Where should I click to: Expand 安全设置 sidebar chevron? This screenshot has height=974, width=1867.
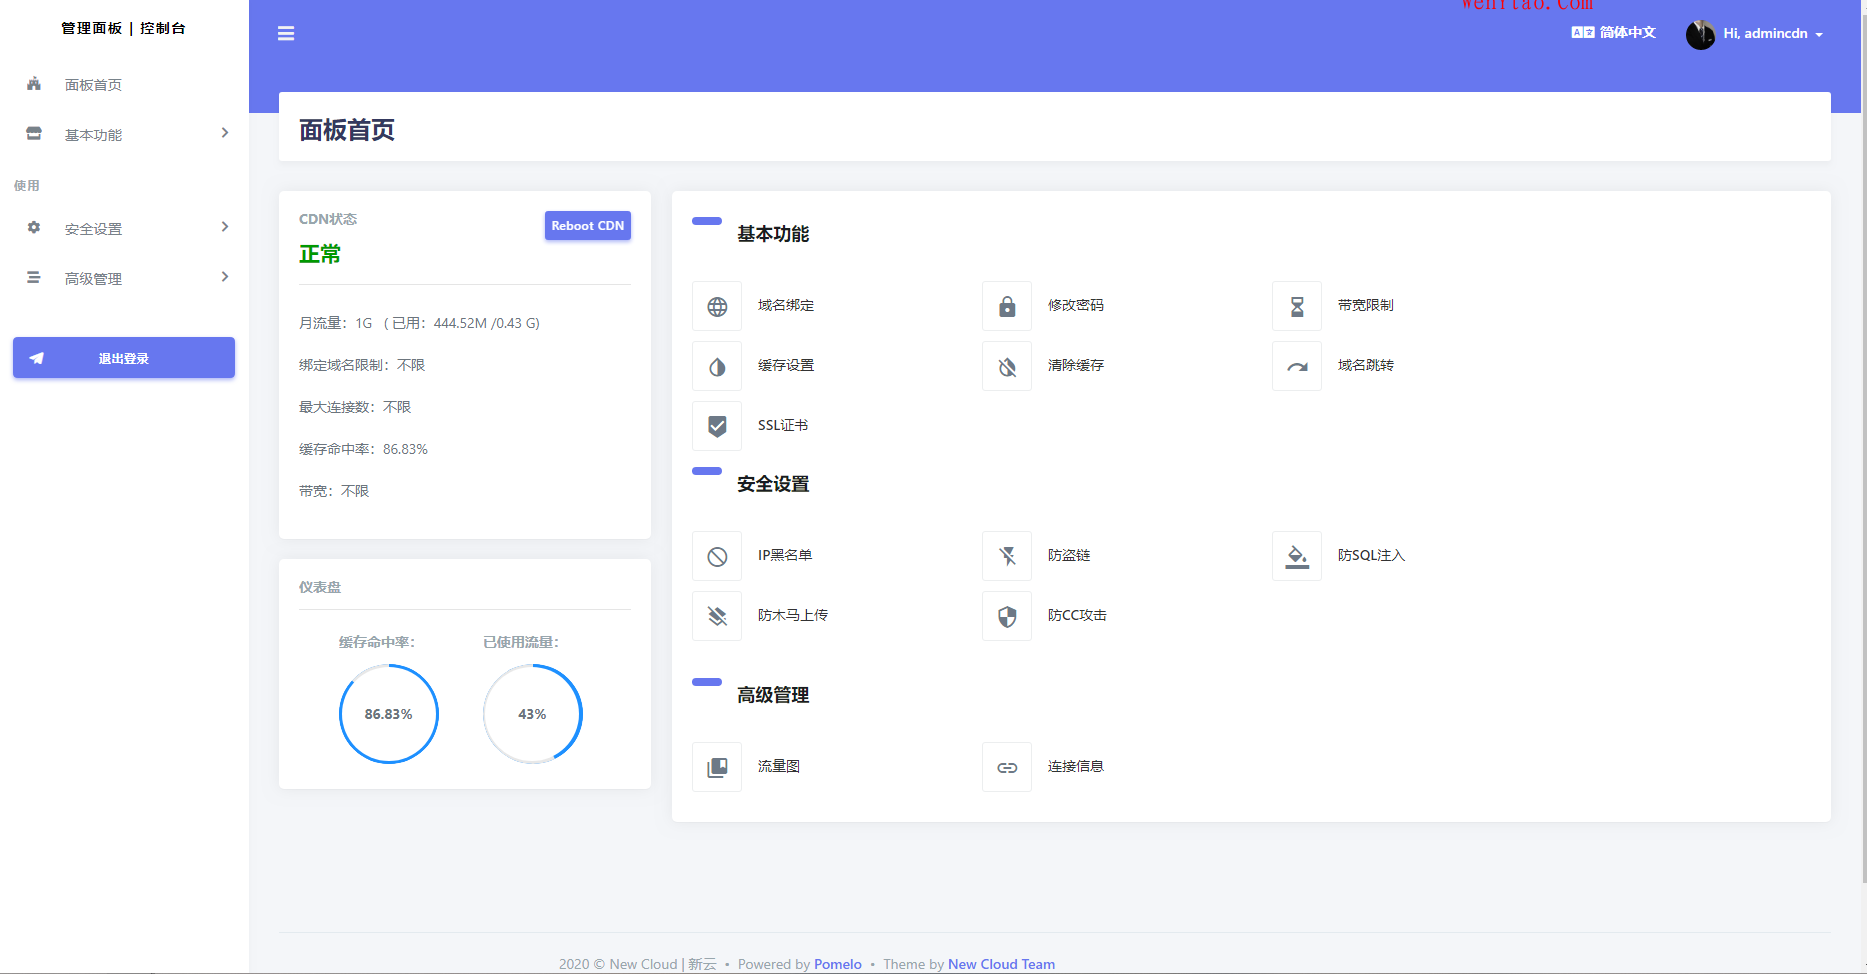point(225,227)
